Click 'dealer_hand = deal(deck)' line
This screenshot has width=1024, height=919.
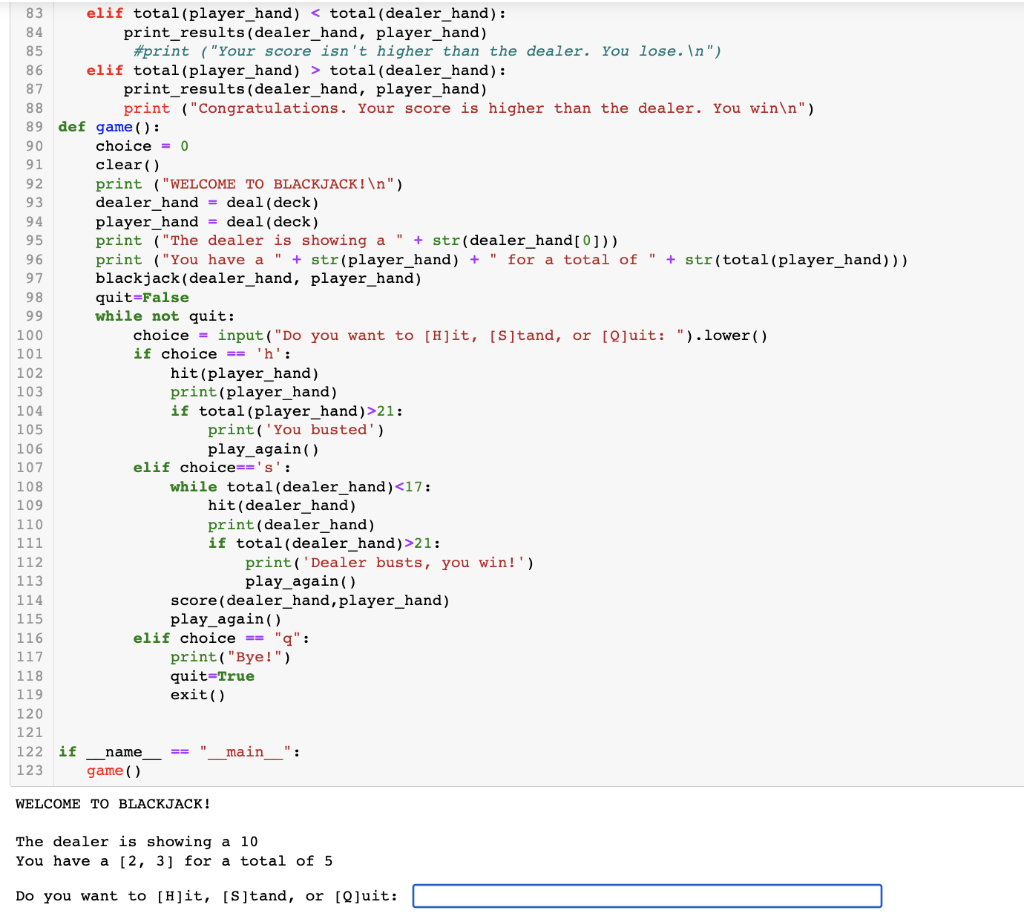coord(207,202)
